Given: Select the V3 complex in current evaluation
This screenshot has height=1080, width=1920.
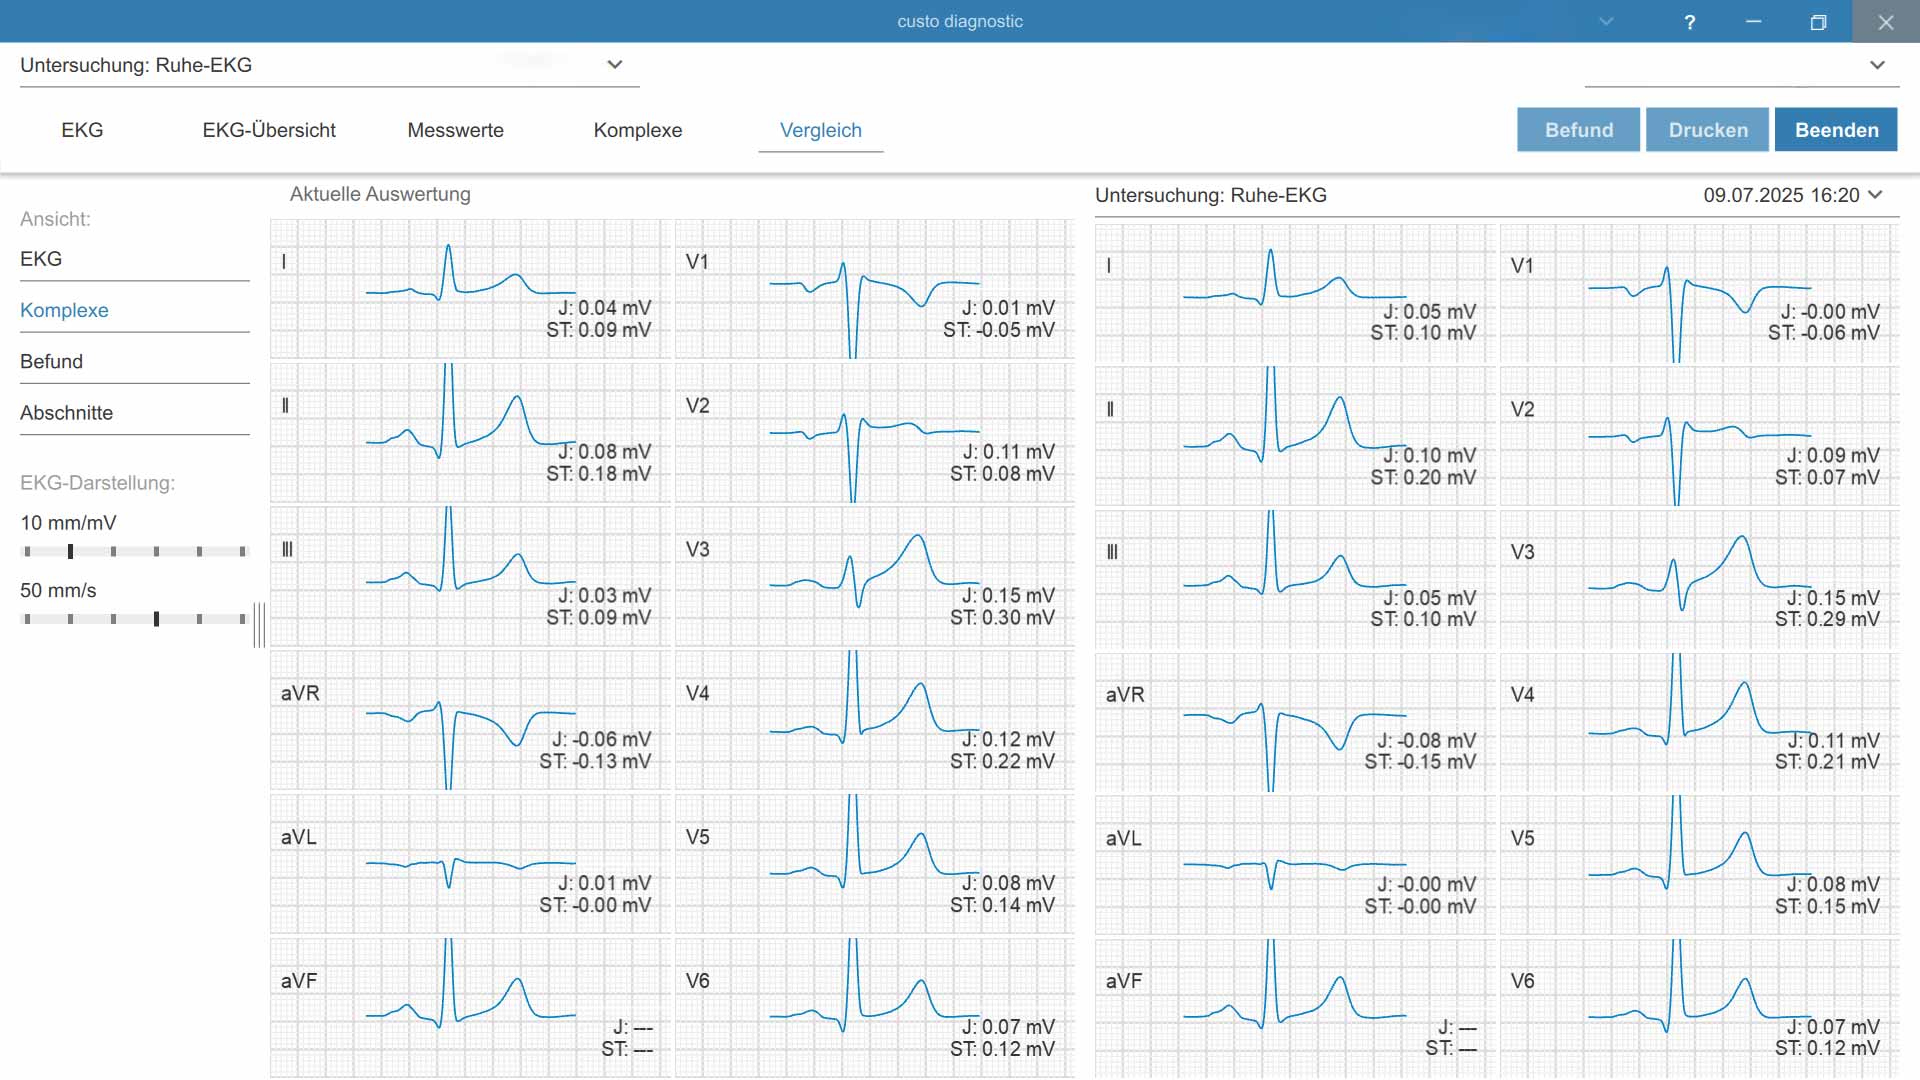Looking at the screenshot, I should click(x=875, y=576).
